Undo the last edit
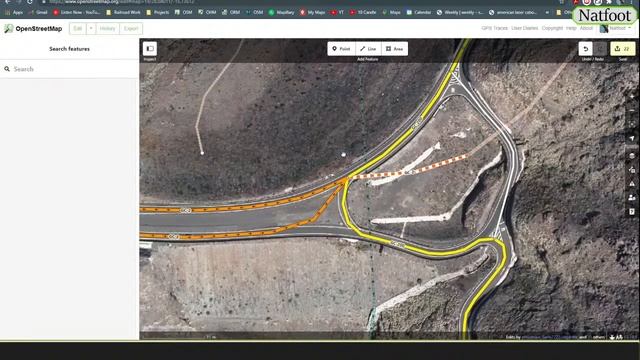Image resolution: width=640 pixels, height=360 pixels. point(586,49)
